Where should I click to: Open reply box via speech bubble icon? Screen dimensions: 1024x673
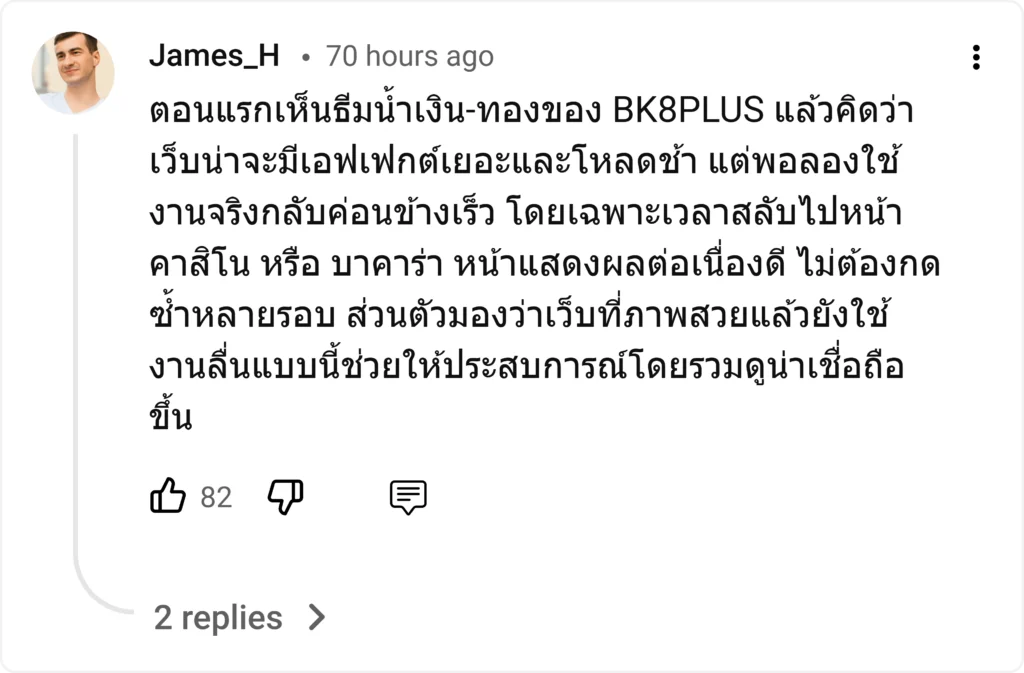(x=408, y=497)
